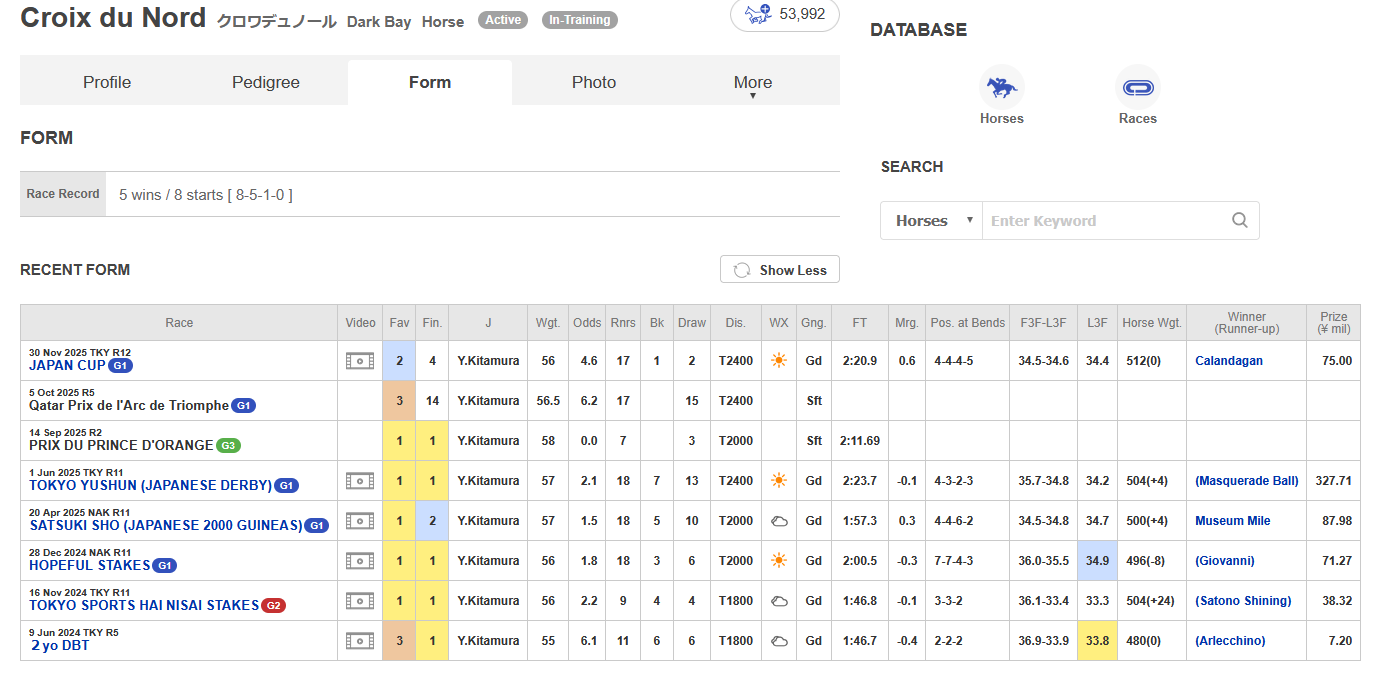The image size is (1376, 694).
Task: Click the Active status badge
Action: [x=503, y=20]
